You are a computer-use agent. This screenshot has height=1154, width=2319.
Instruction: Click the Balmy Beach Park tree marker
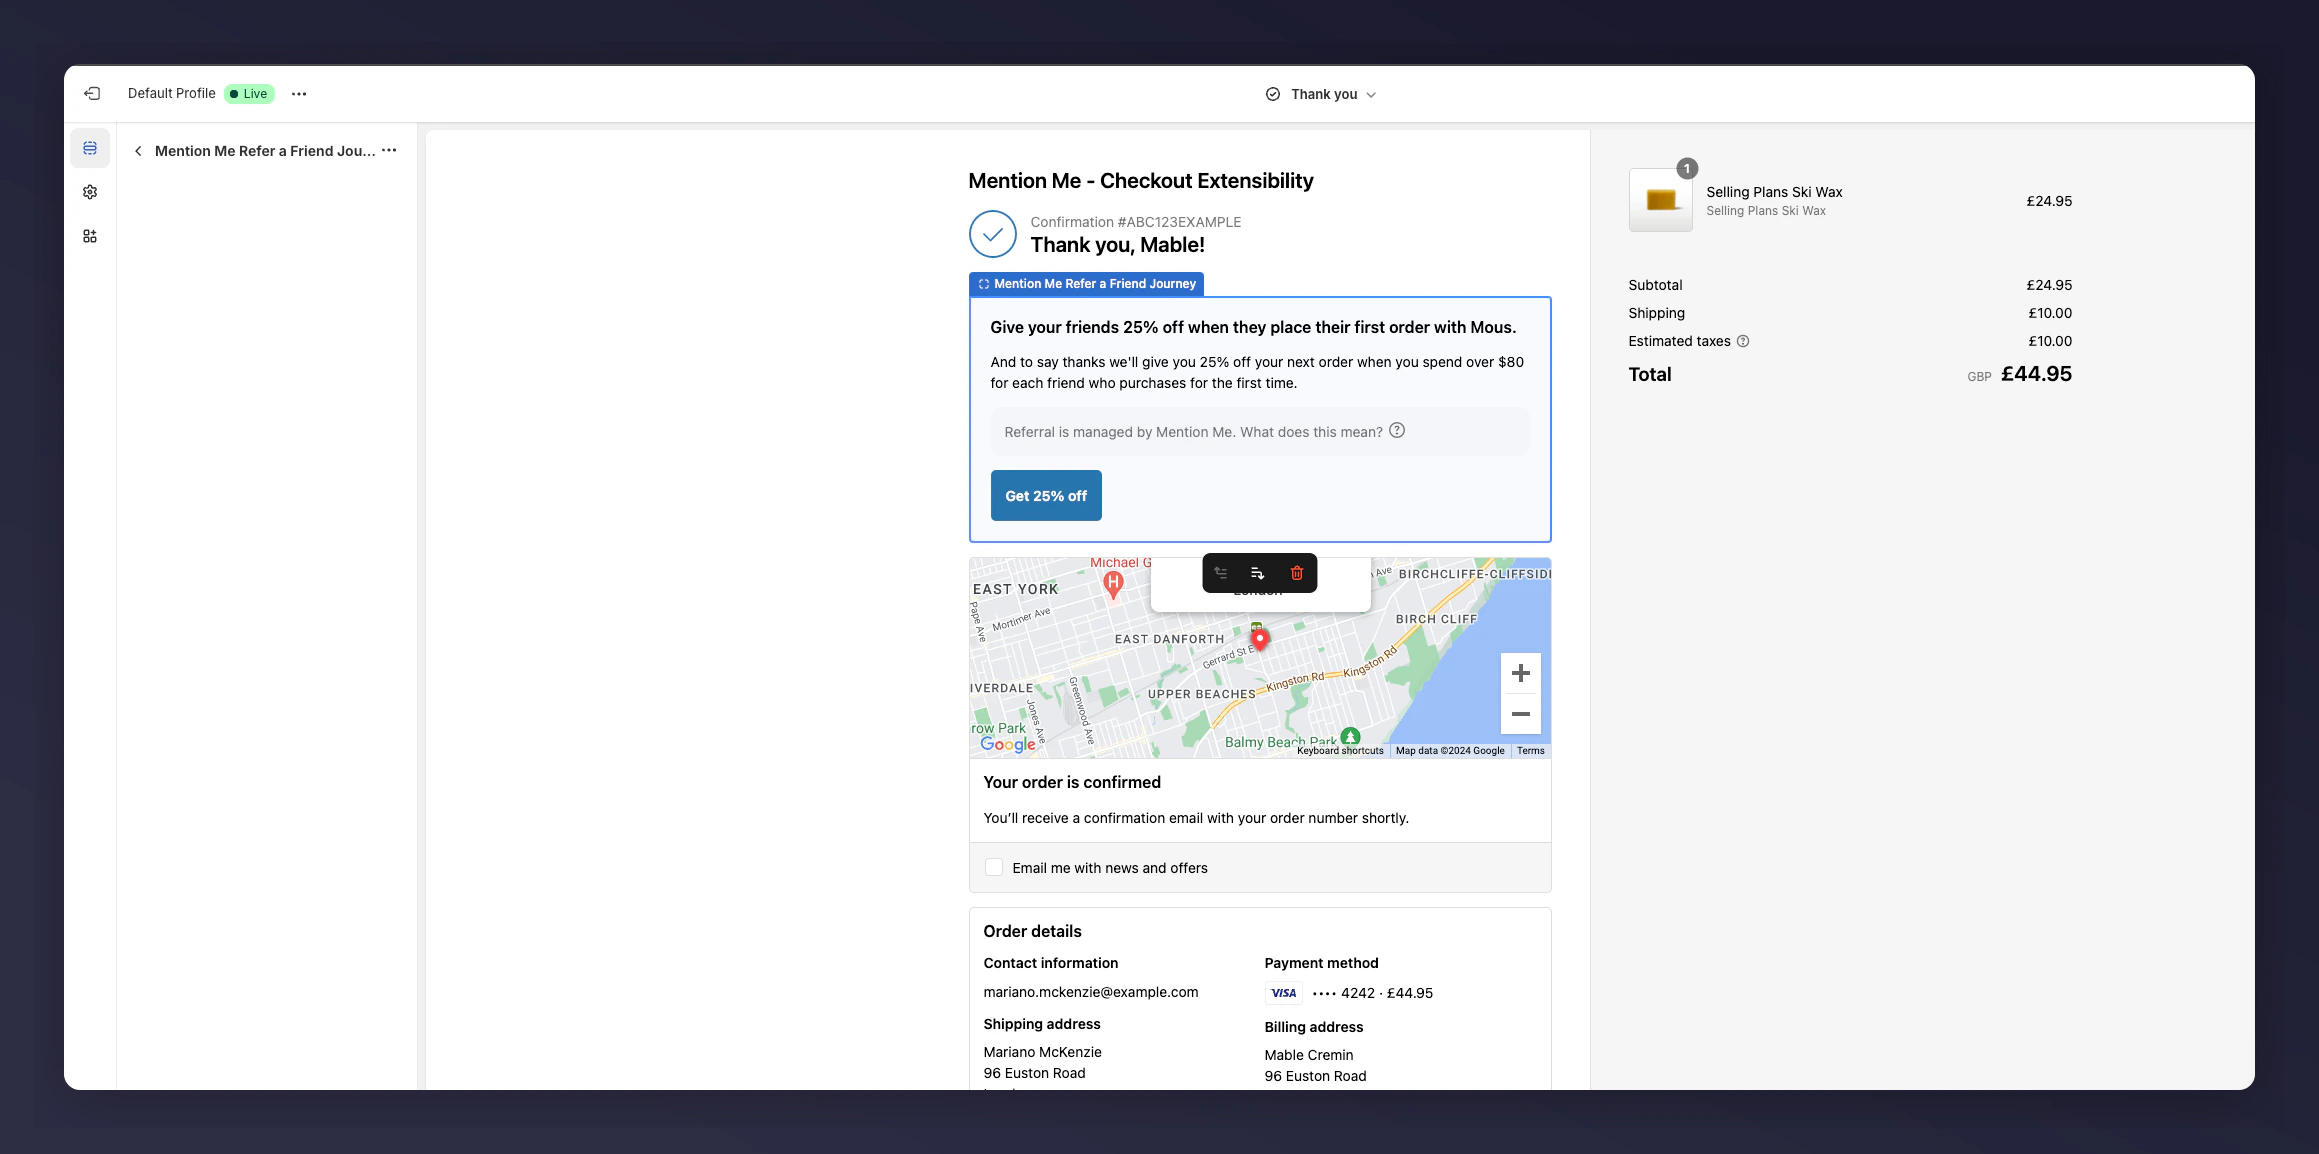1351,736
